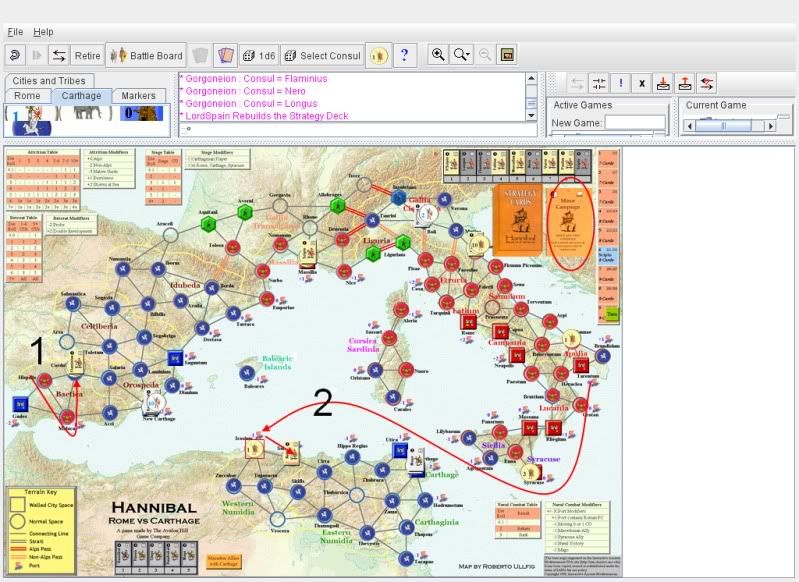Click the gold coin toolbar icon

[x=379, y=55]
